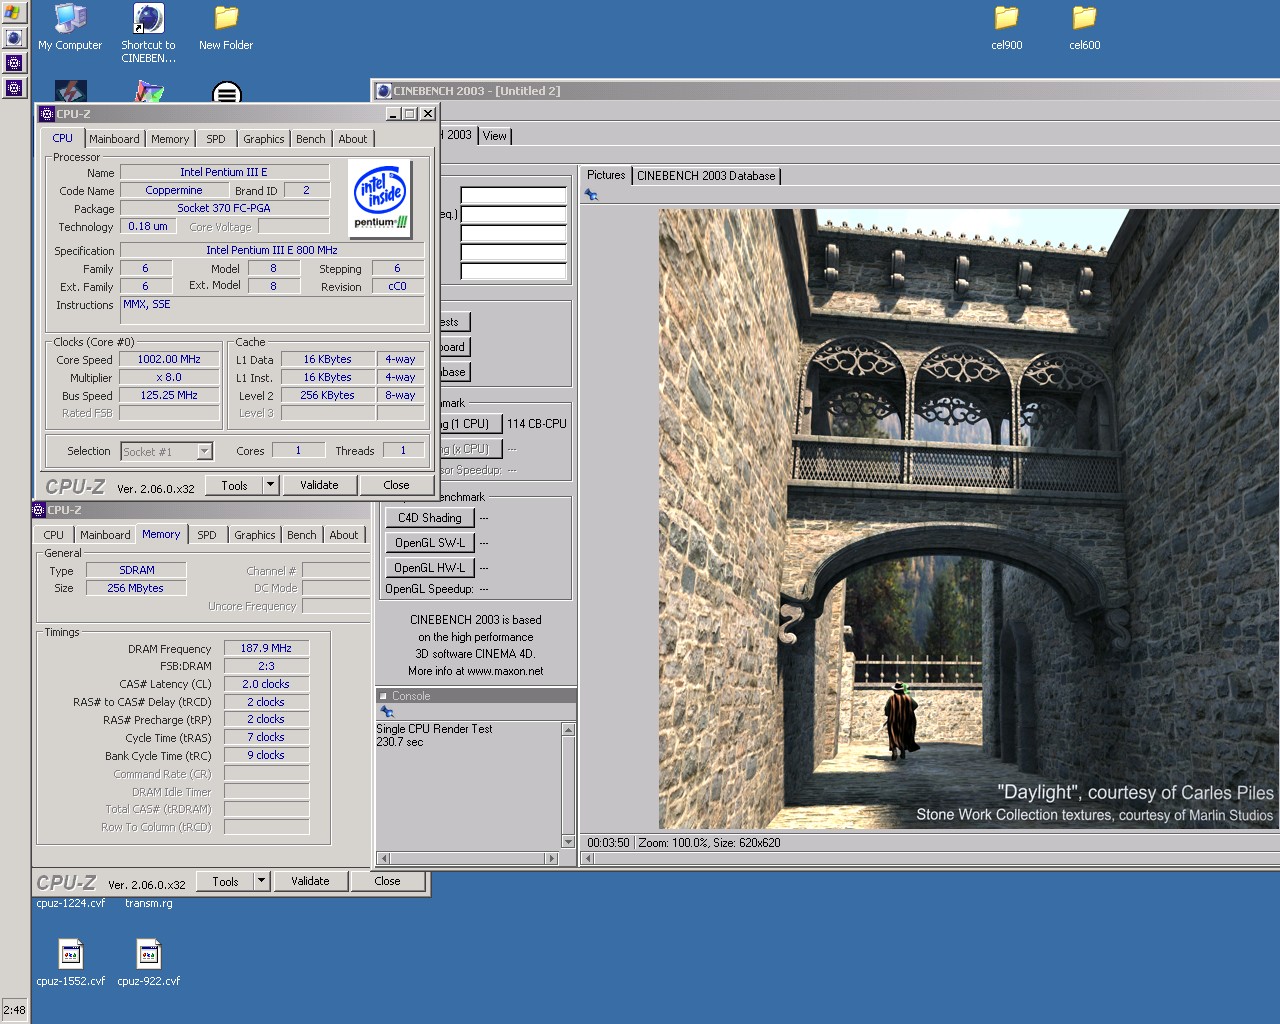
Task: Click the Console vertical scrollbar down arrow
Action: tap(568, 841)
